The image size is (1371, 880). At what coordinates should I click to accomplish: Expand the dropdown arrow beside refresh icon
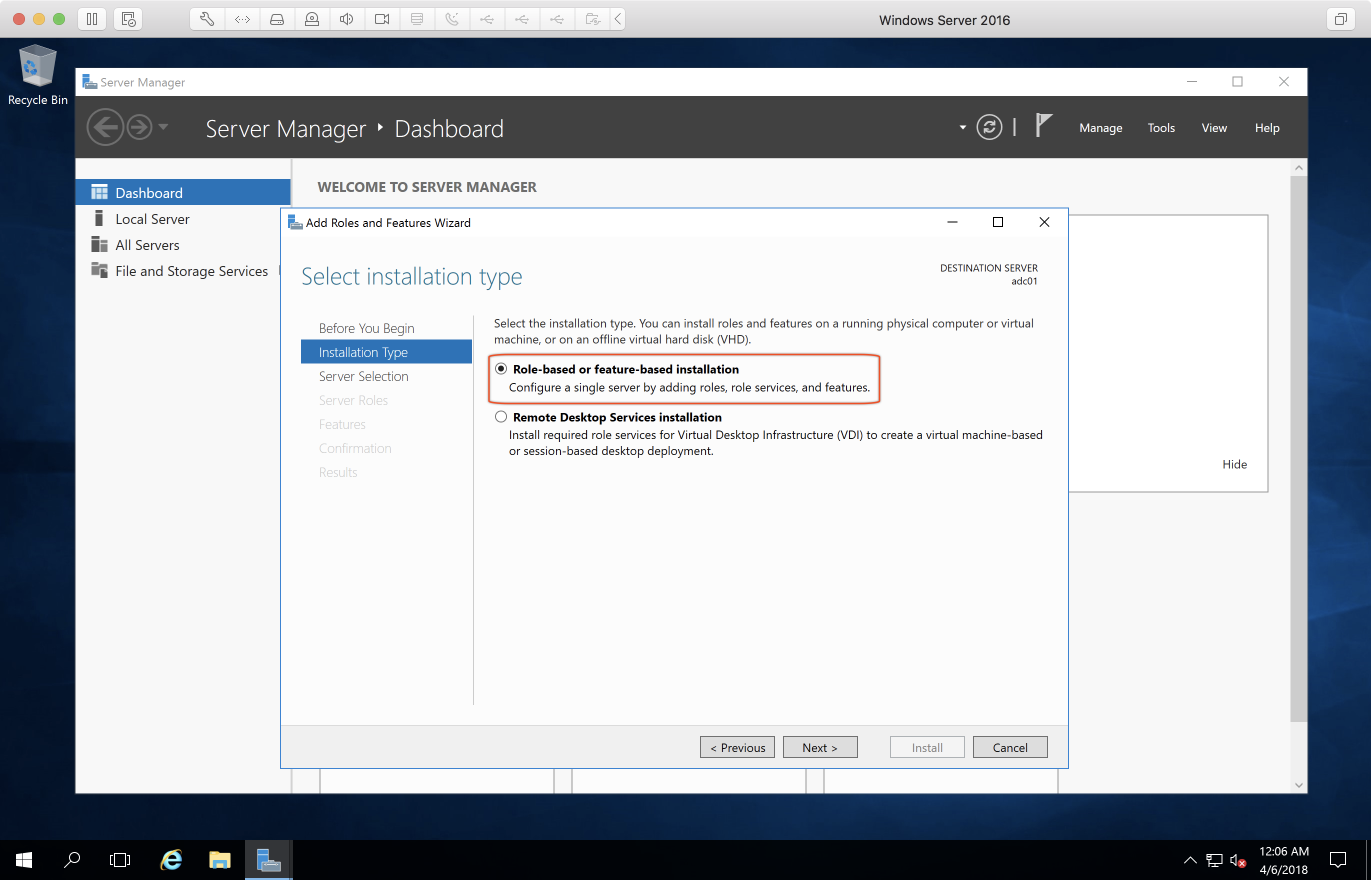click(963, 128)
